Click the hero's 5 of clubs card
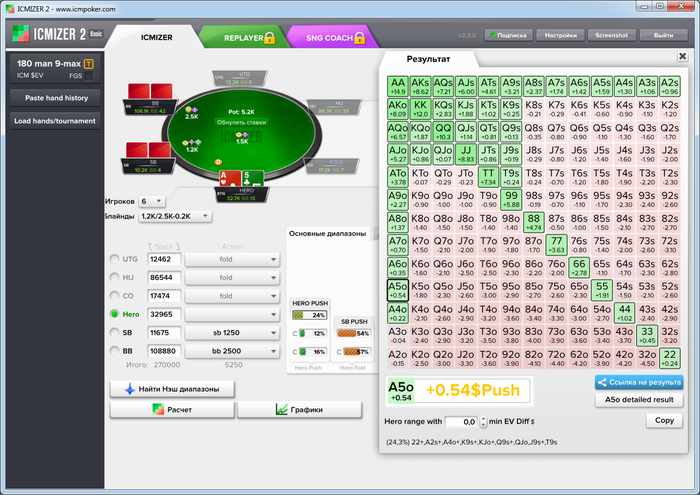 (x=252, y=179)
